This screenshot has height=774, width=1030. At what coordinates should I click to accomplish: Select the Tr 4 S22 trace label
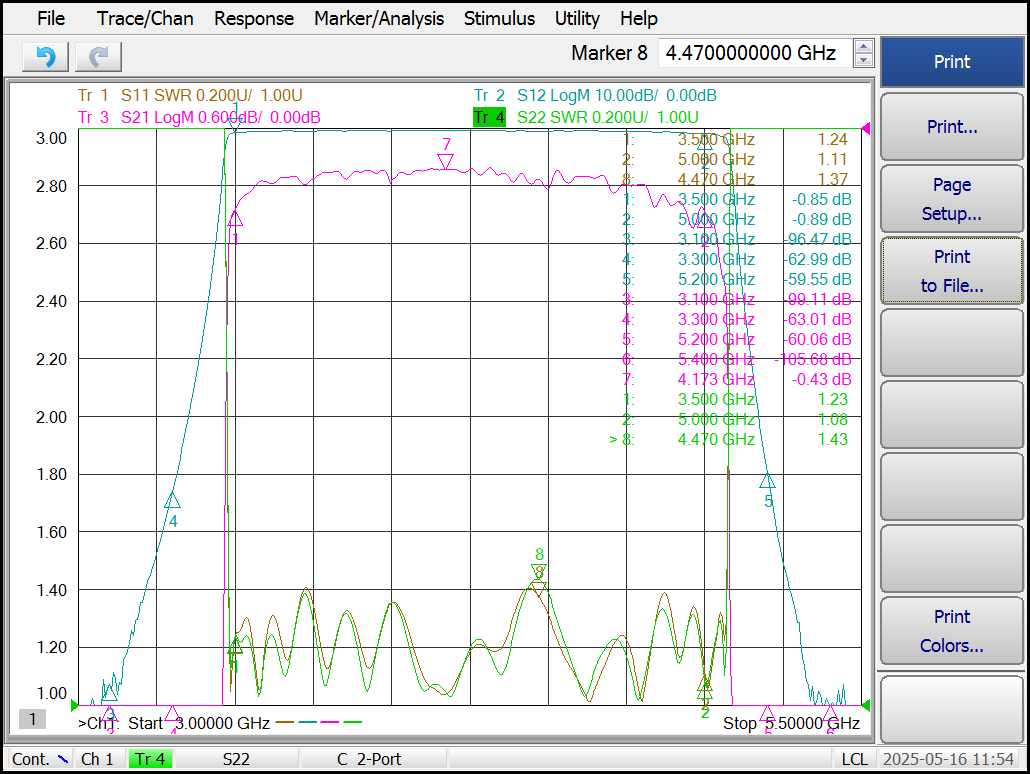point(586,118)
